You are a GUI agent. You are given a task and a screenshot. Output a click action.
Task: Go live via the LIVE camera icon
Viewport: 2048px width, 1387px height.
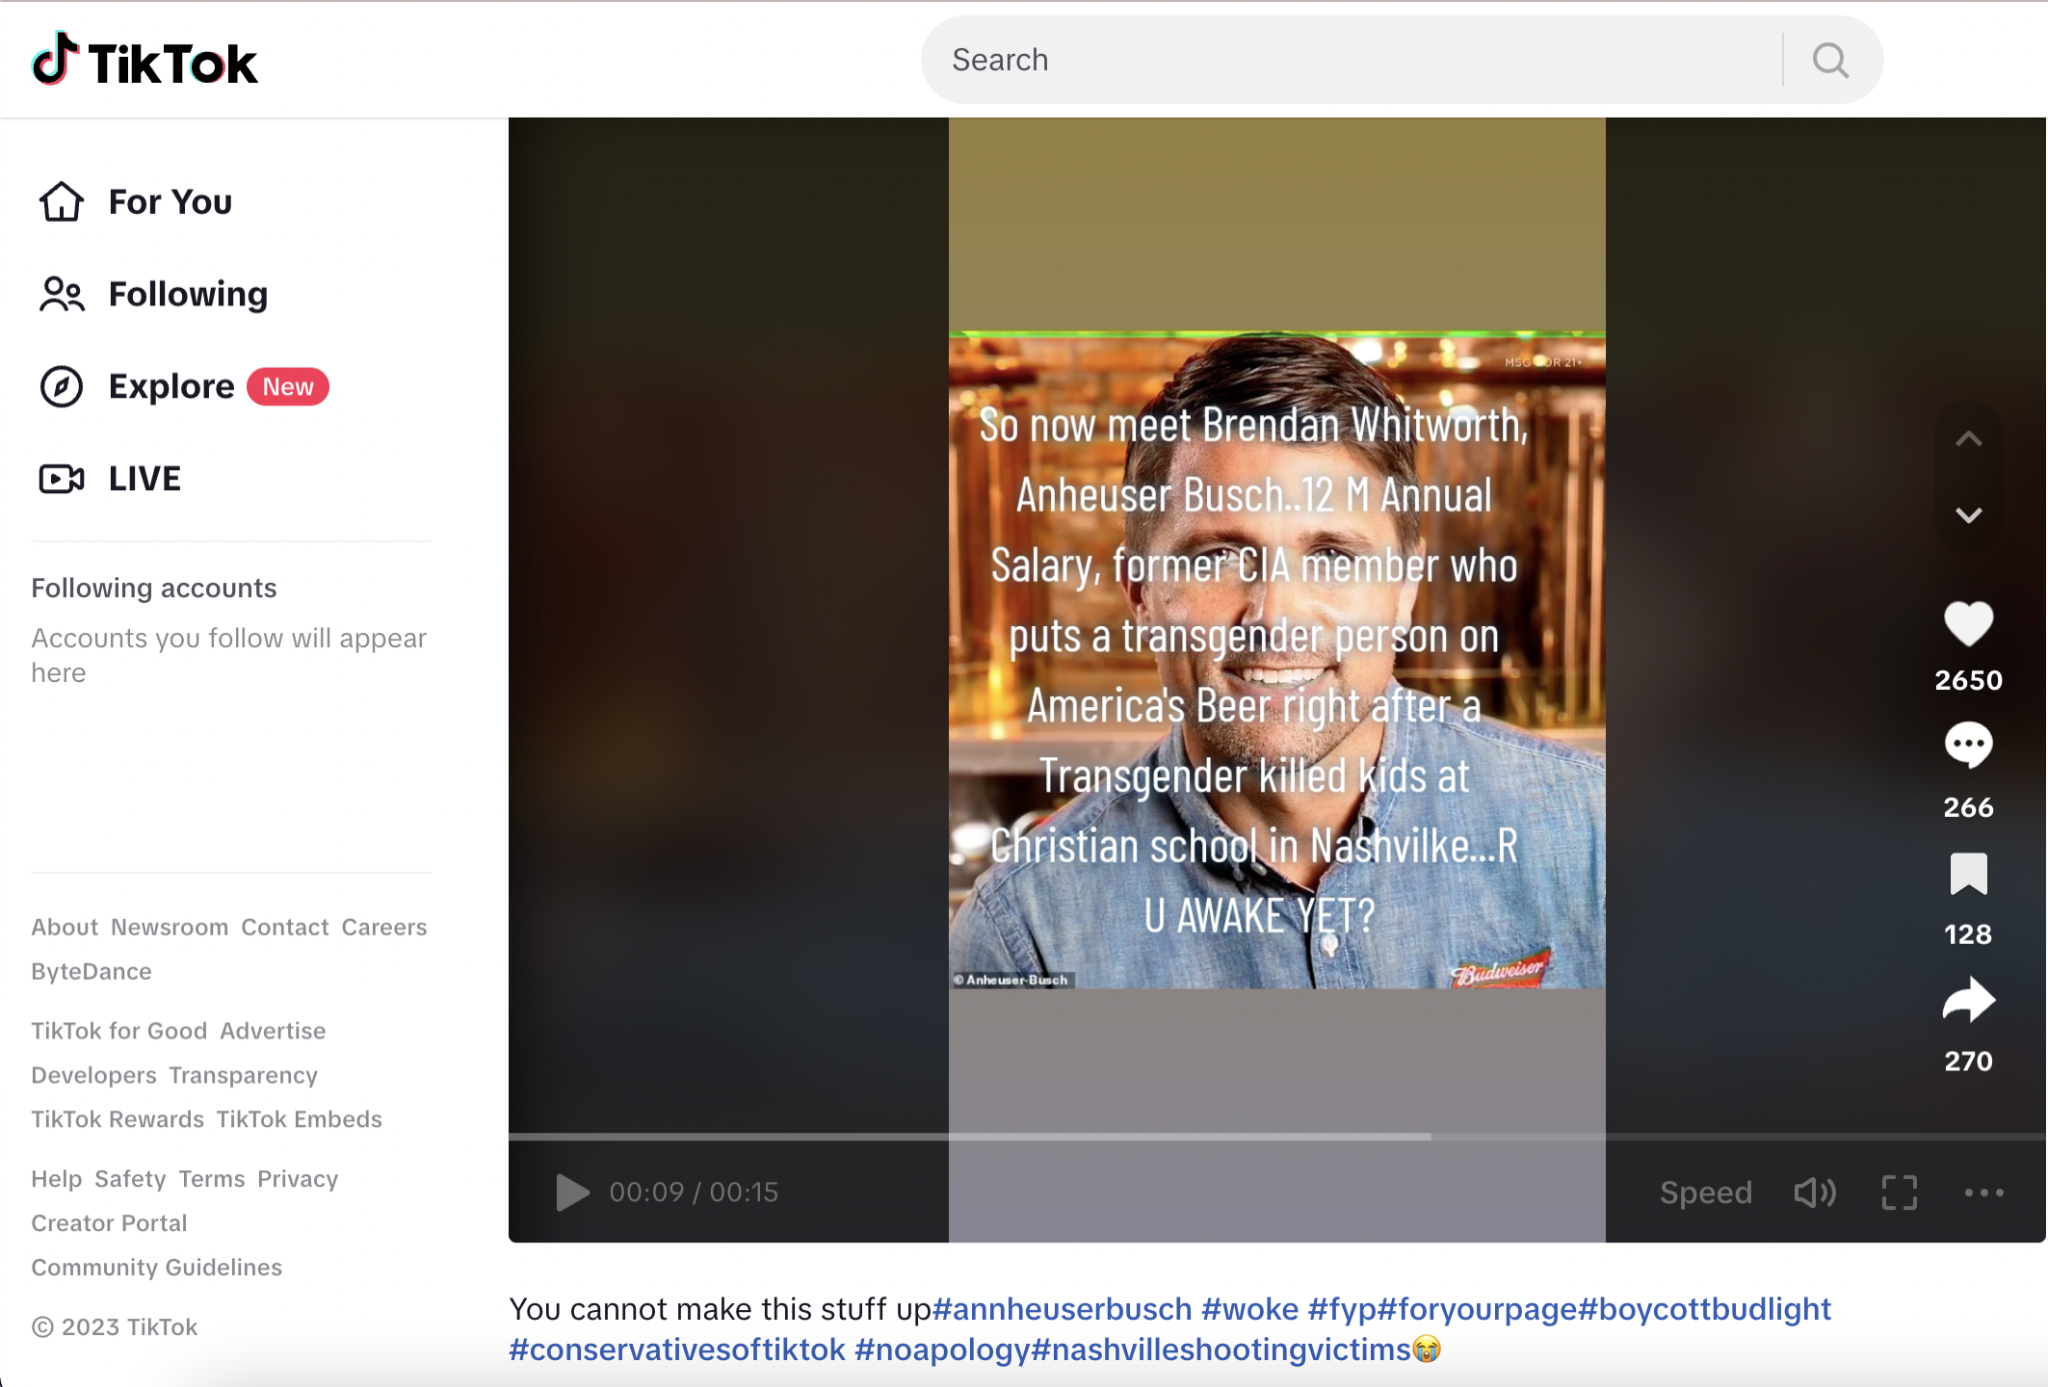coord(61,478)
